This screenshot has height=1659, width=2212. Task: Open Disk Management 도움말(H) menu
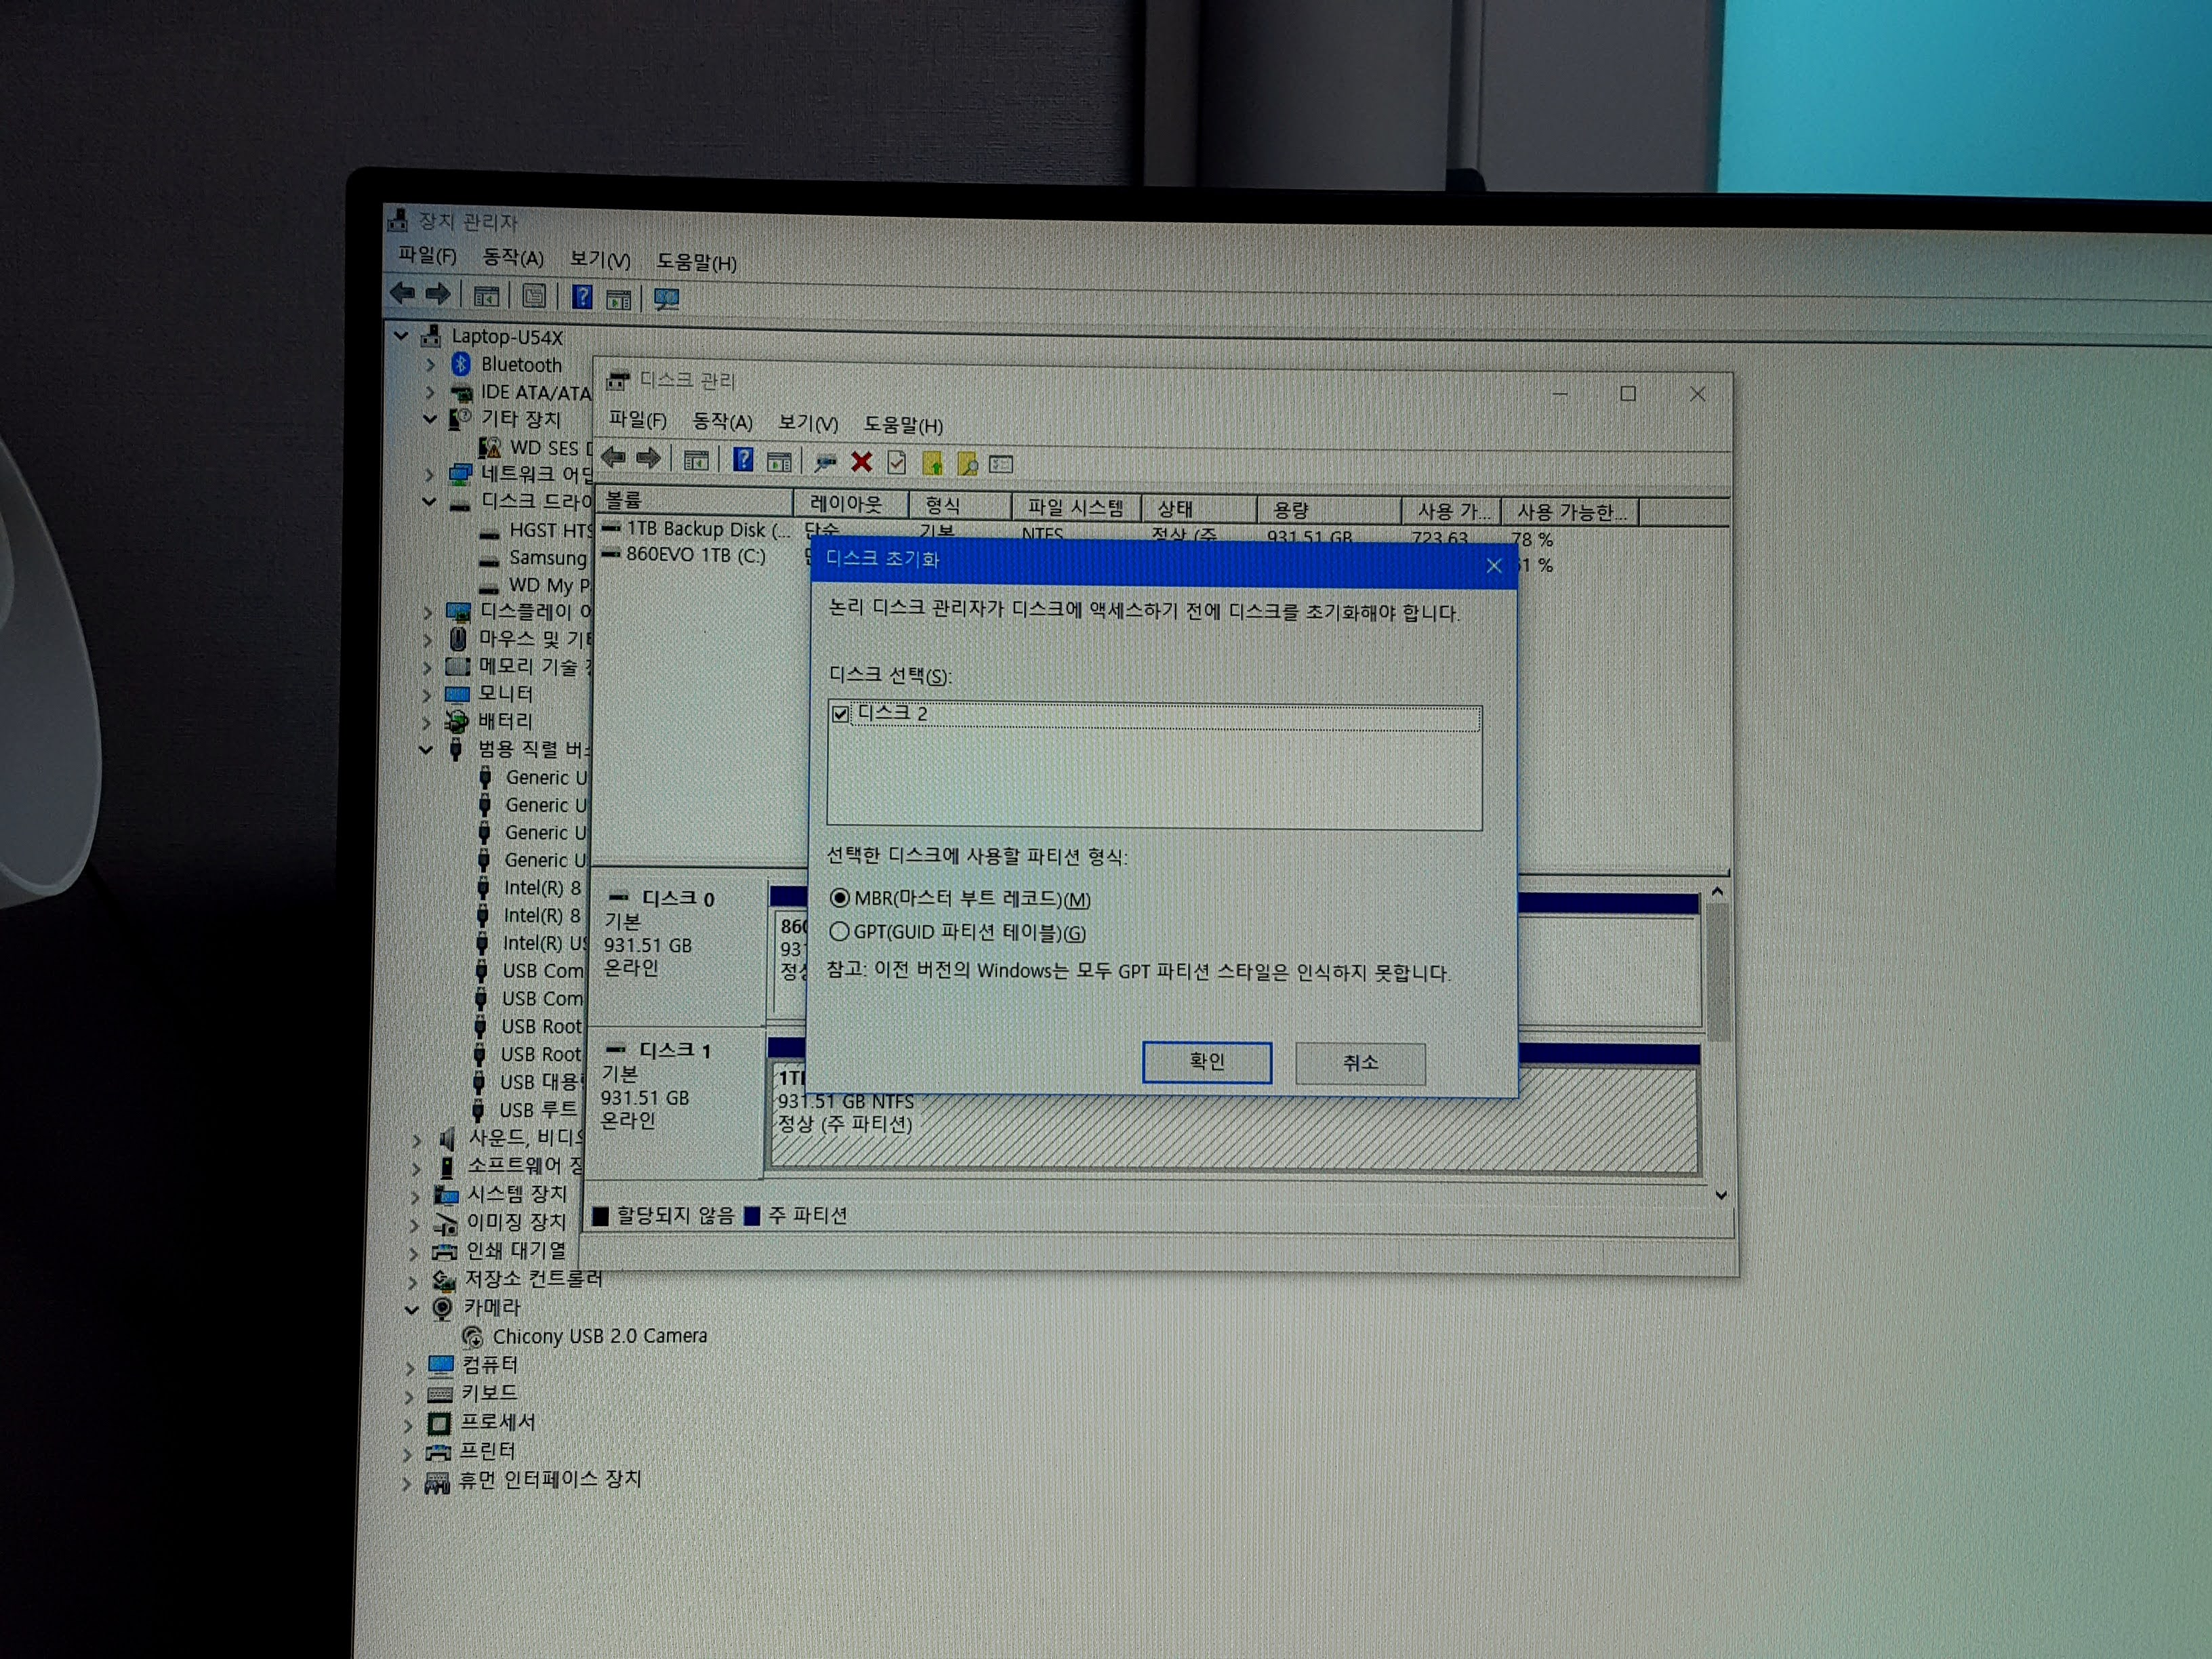pos(903,425)
